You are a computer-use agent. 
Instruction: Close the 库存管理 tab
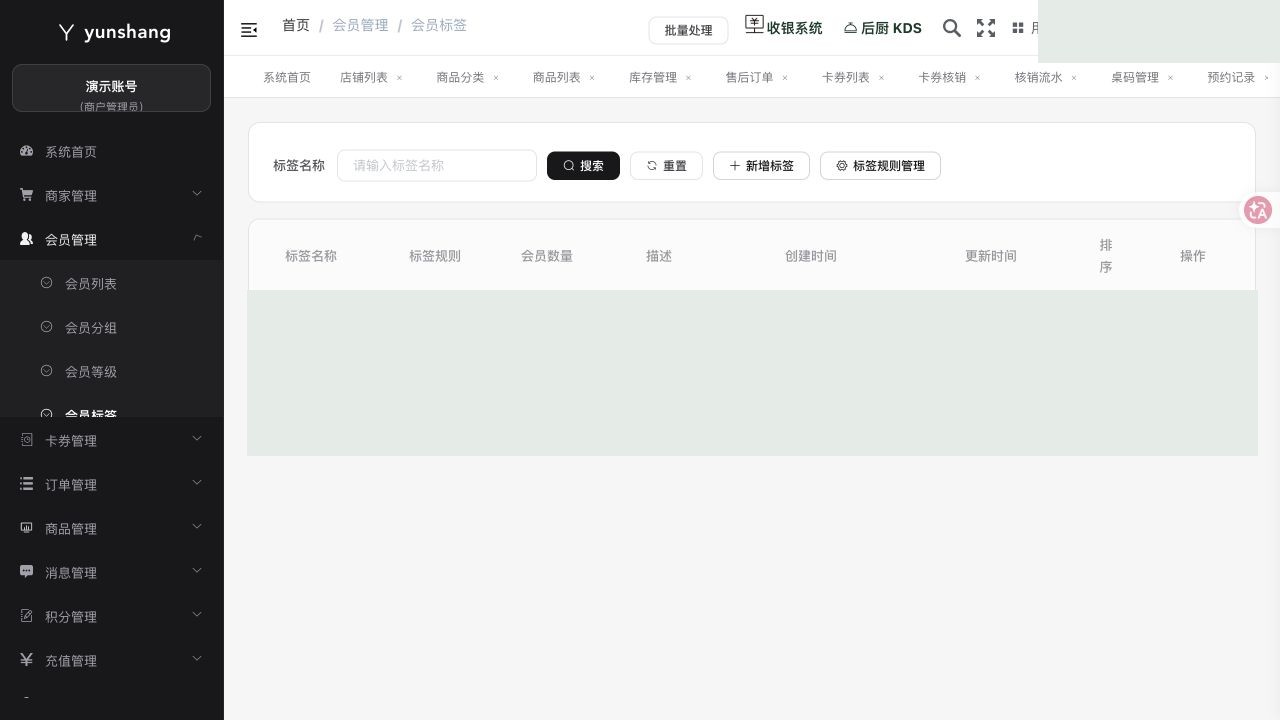(x=688, y=78)
